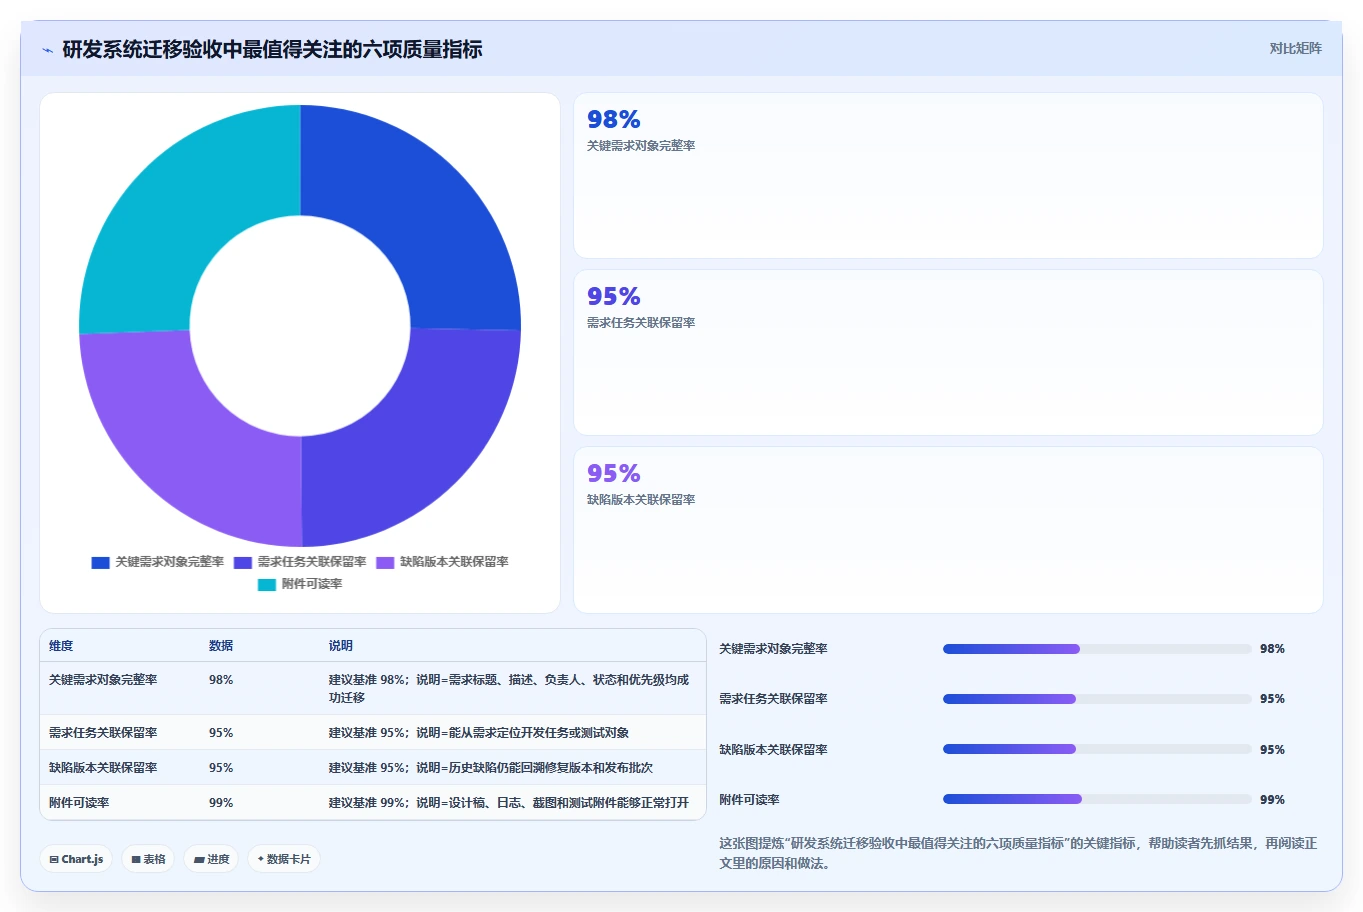Click the summary paragraph 这张图提炼
The image size is (1363, 912).
(x=1018, y=853)
